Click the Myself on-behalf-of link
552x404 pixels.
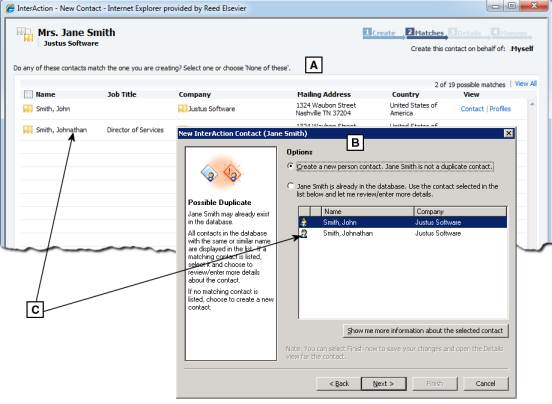pyautogui.click(x=522, y=49)
